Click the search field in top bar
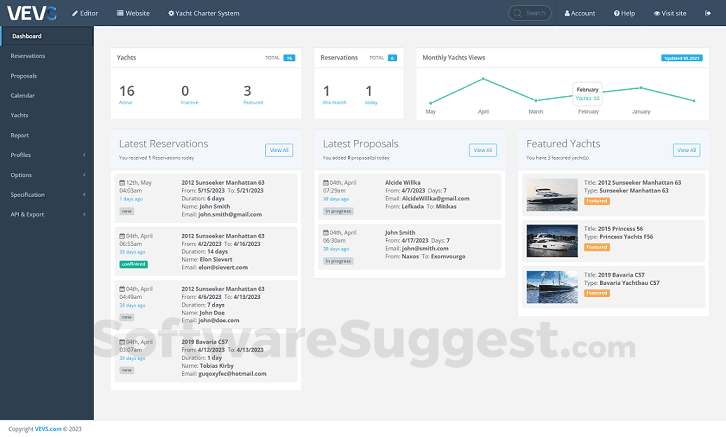Screen dimensions: 726x437 tap(530, 13)
